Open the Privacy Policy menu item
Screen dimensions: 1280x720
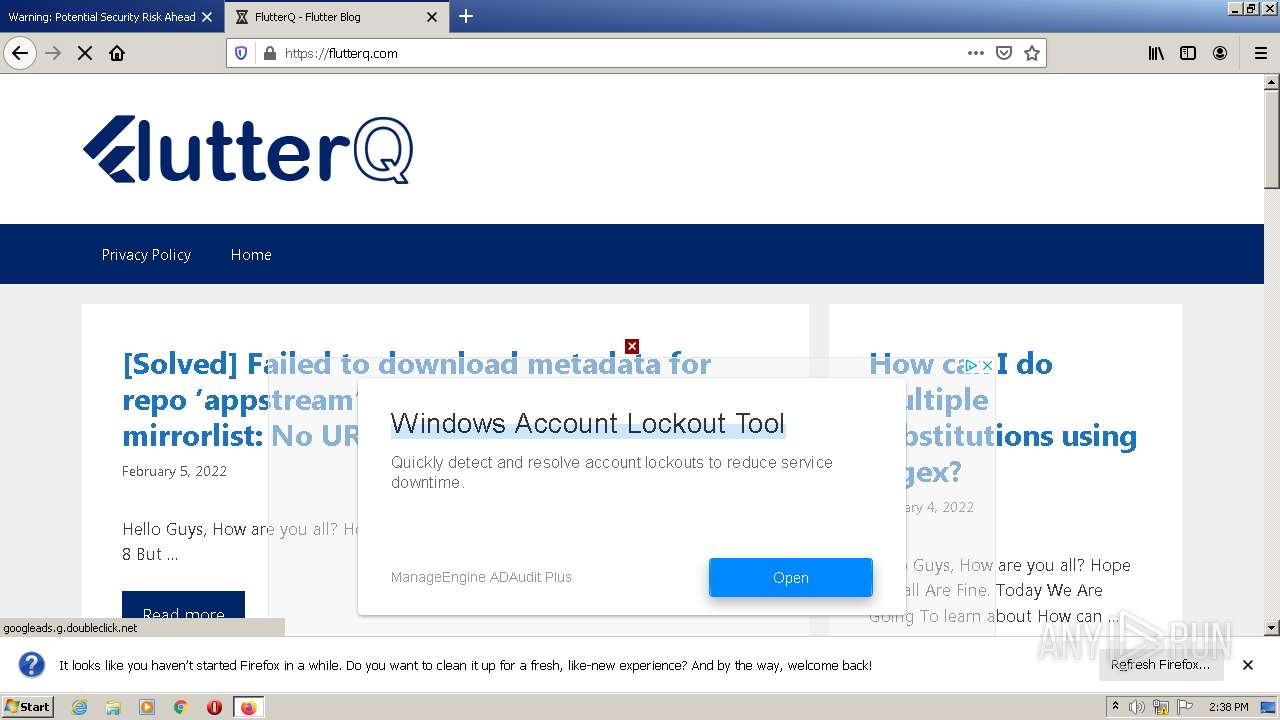146,254
